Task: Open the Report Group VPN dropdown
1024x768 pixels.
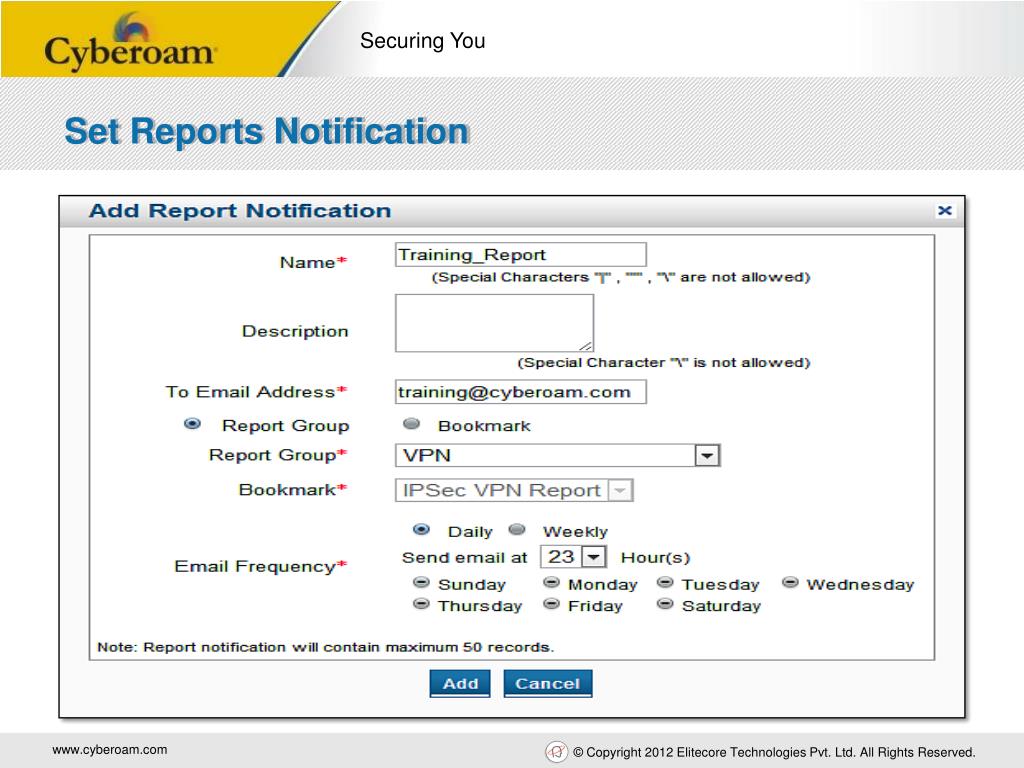Action: [x=557, y=455]
